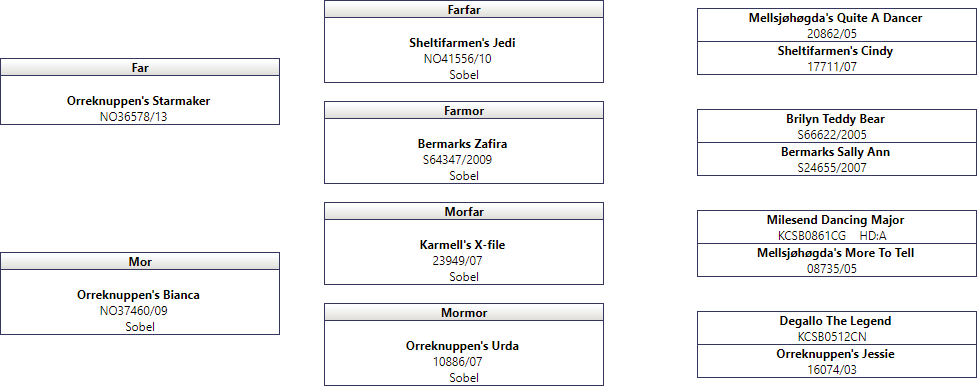
Task: Click Sheltifarmen's Cindy ancestor name
Action: [835, 51]
